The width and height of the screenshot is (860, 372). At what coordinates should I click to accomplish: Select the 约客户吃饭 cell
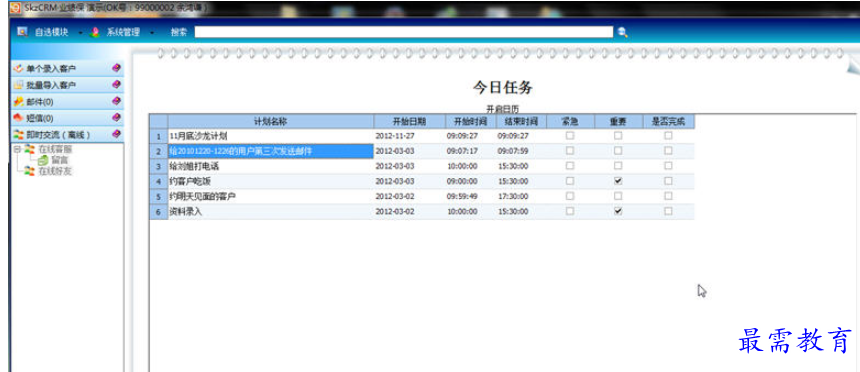pyautogui.click(x=271, y=181)
